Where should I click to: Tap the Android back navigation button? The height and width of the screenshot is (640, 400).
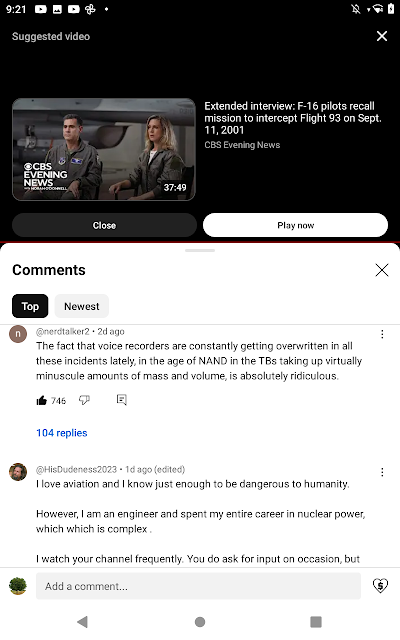[x=82, y=622]
